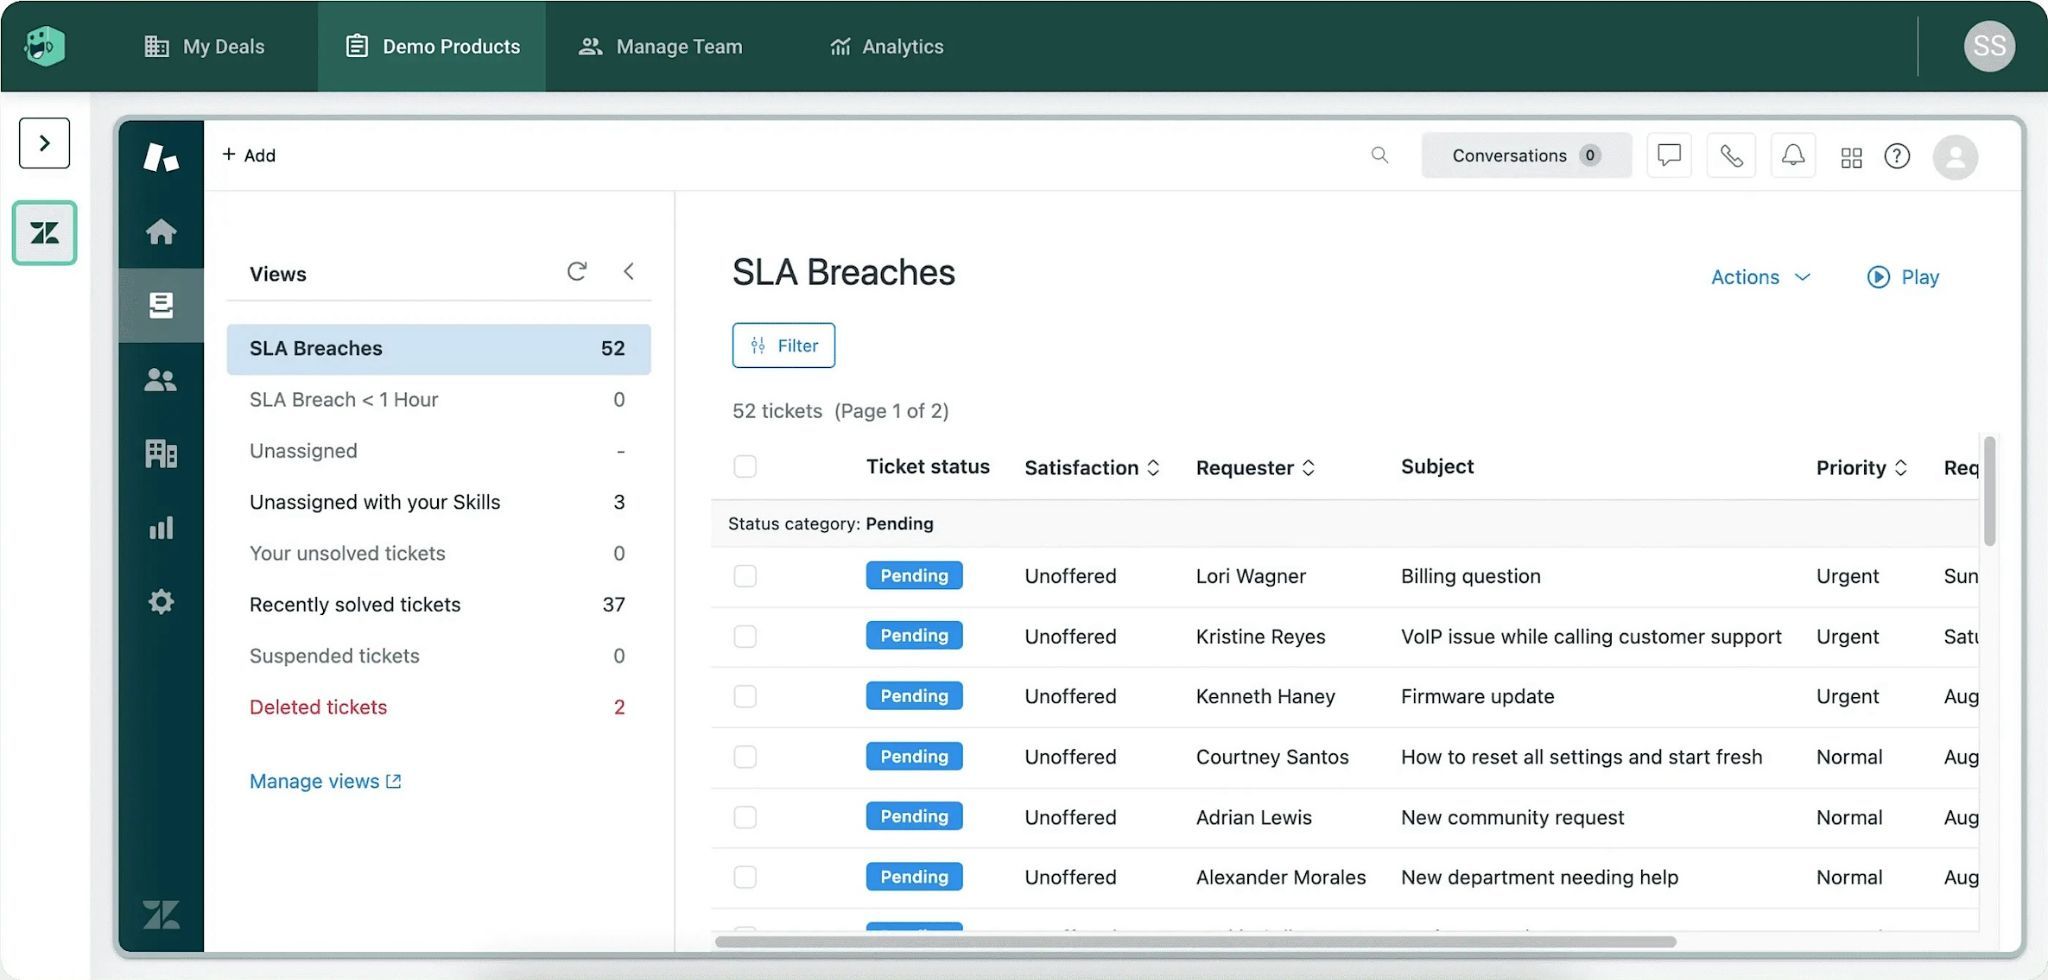Select the Zendesk app tile in left rail

[x=44, y=233]
